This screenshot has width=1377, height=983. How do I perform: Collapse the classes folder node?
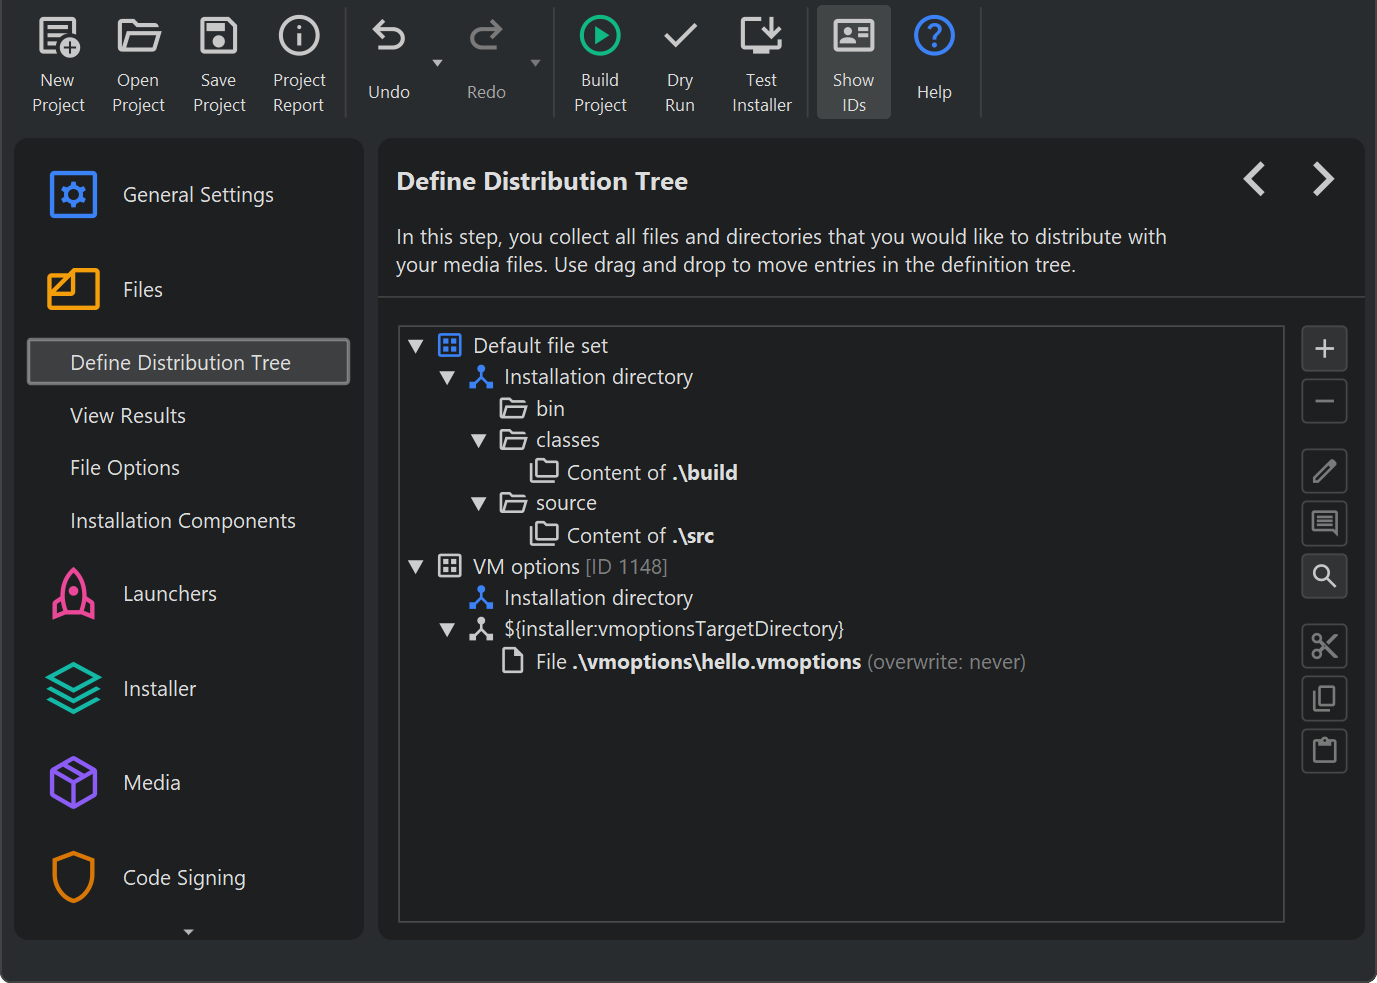(479, 441)
